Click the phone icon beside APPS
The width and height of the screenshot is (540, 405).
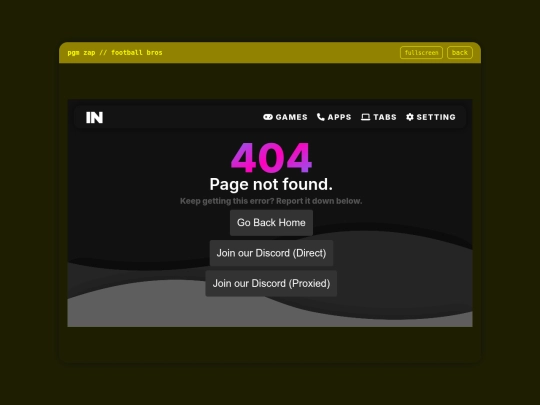point(321,117)
